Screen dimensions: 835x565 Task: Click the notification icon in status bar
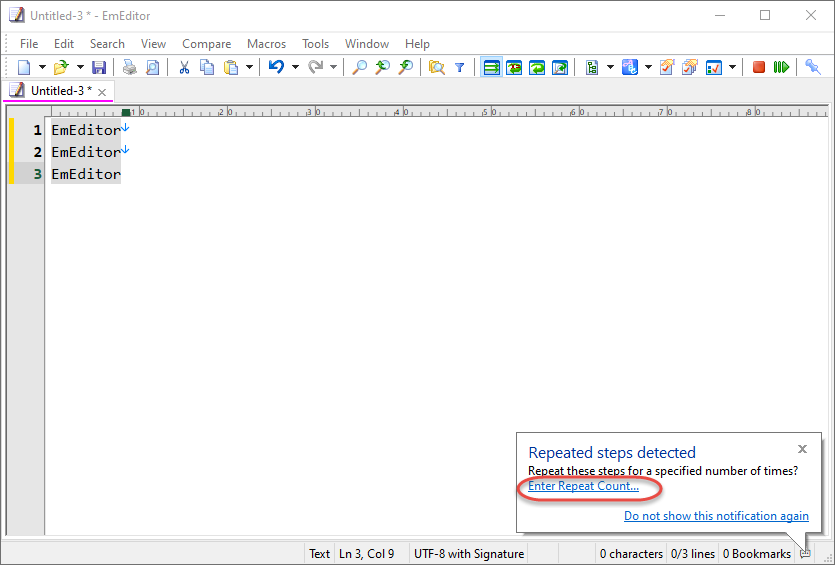click(x=806, y=553)
